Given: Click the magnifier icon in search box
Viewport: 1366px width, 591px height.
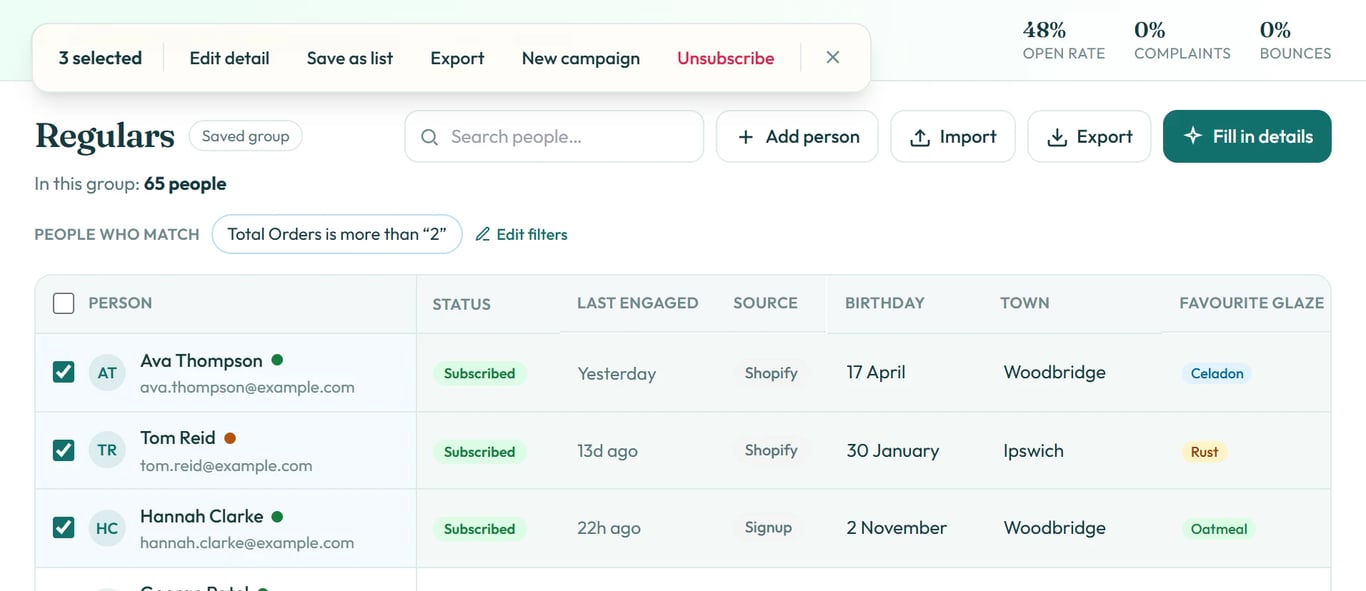Looking at the screenshot, I should (430, 137).
